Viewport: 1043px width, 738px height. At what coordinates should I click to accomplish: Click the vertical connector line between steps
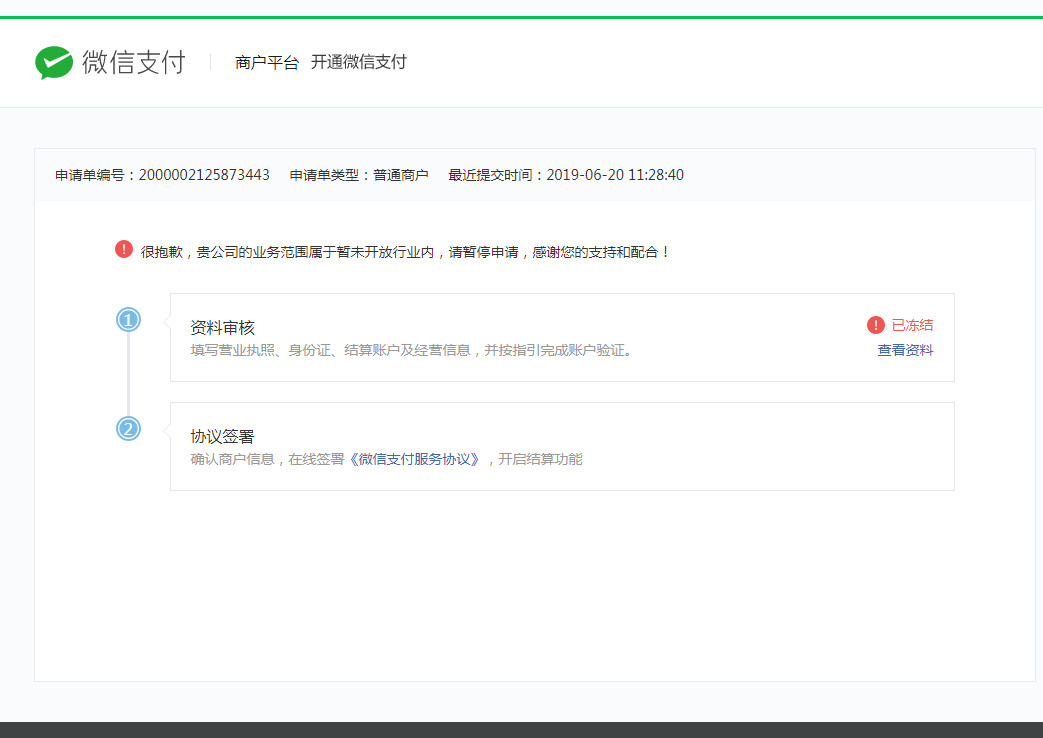(x=128, y=375)
